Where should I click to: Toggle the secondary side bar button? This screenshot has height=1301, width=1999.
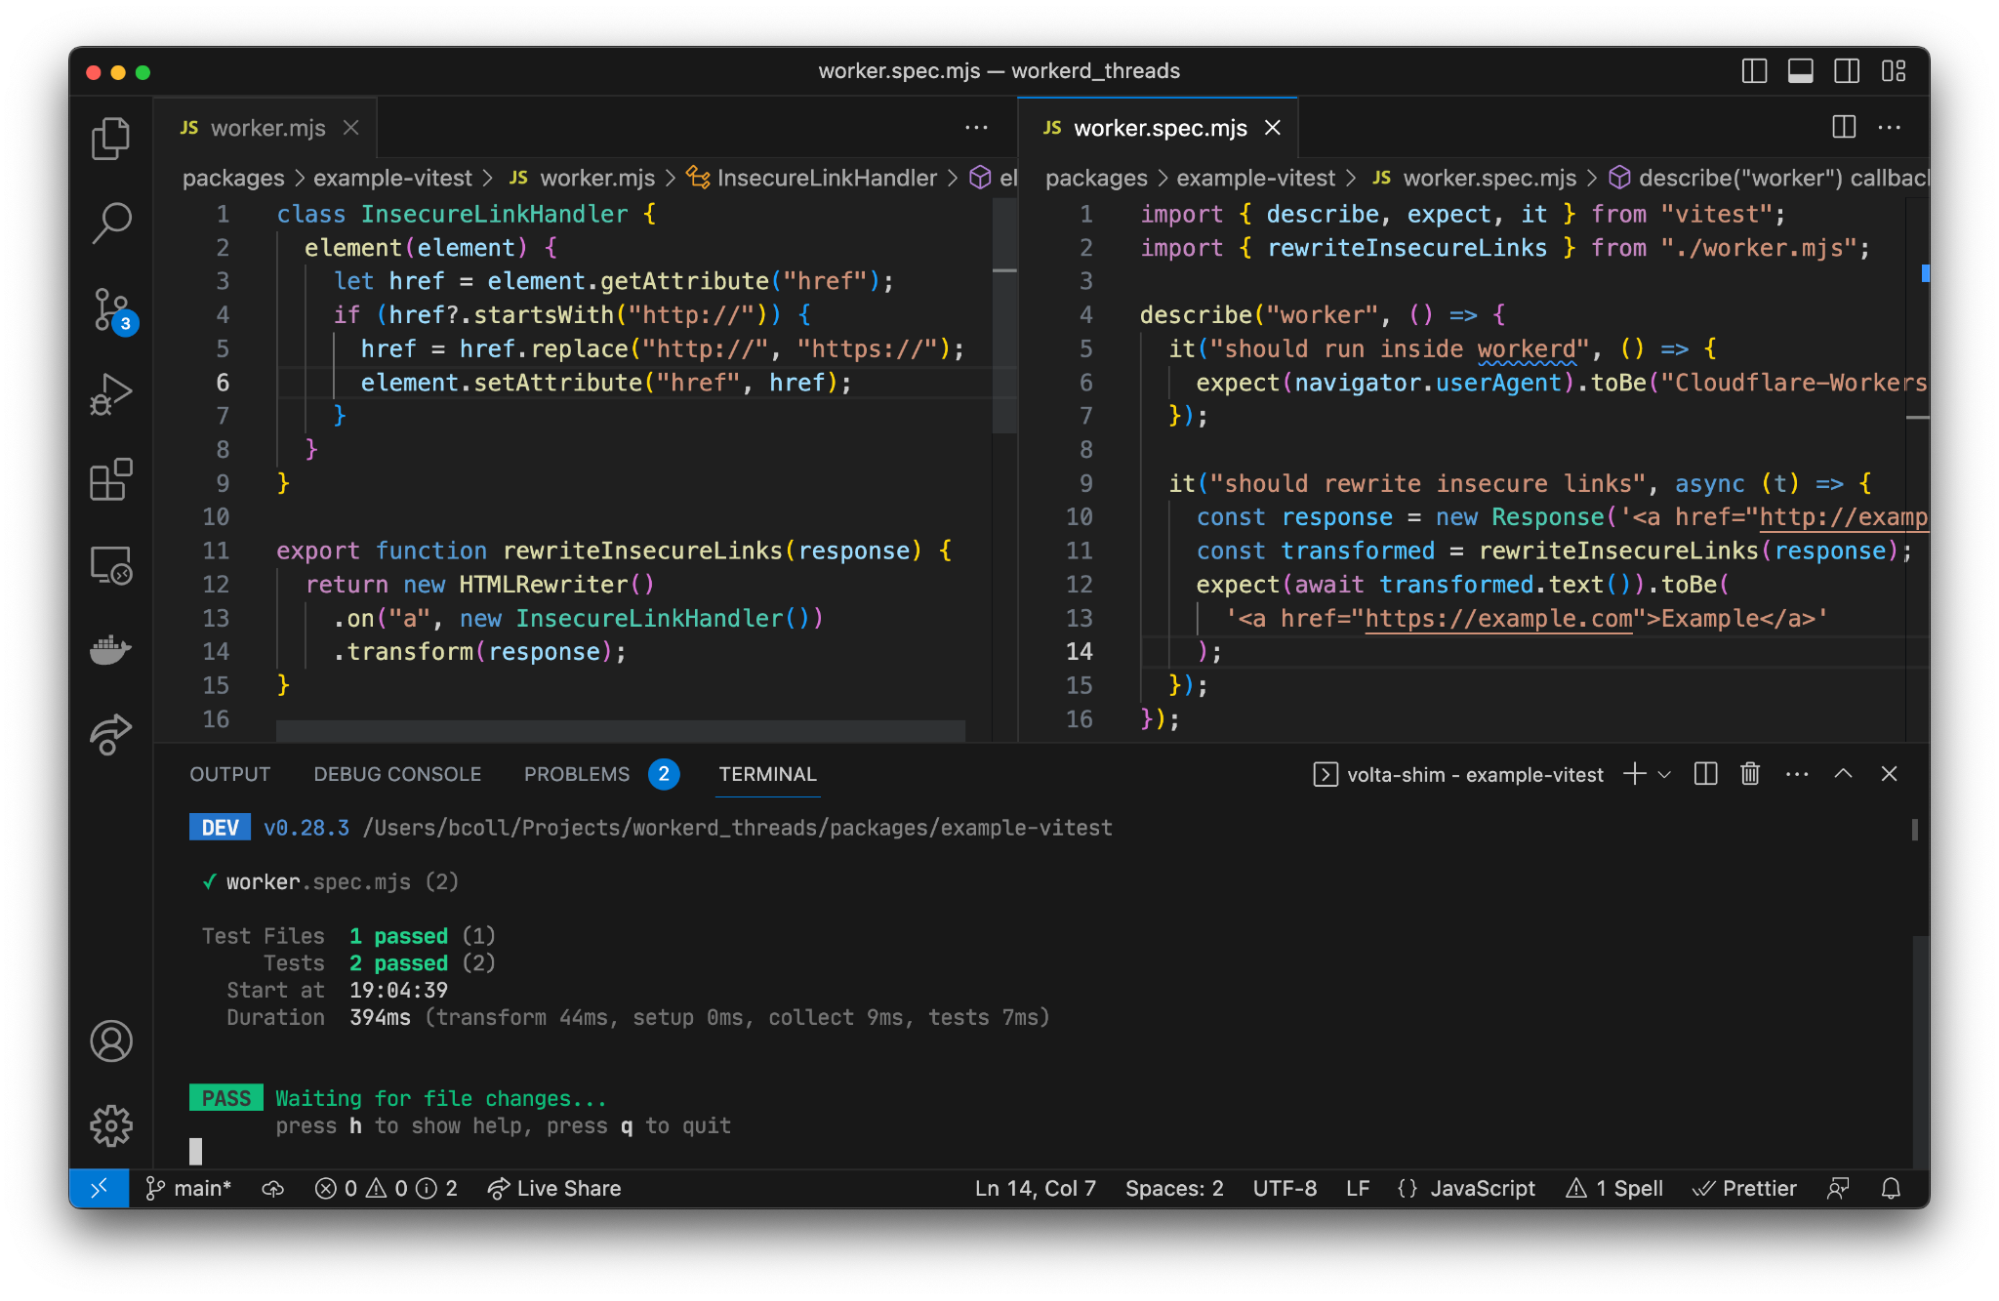click(1846, 71)
